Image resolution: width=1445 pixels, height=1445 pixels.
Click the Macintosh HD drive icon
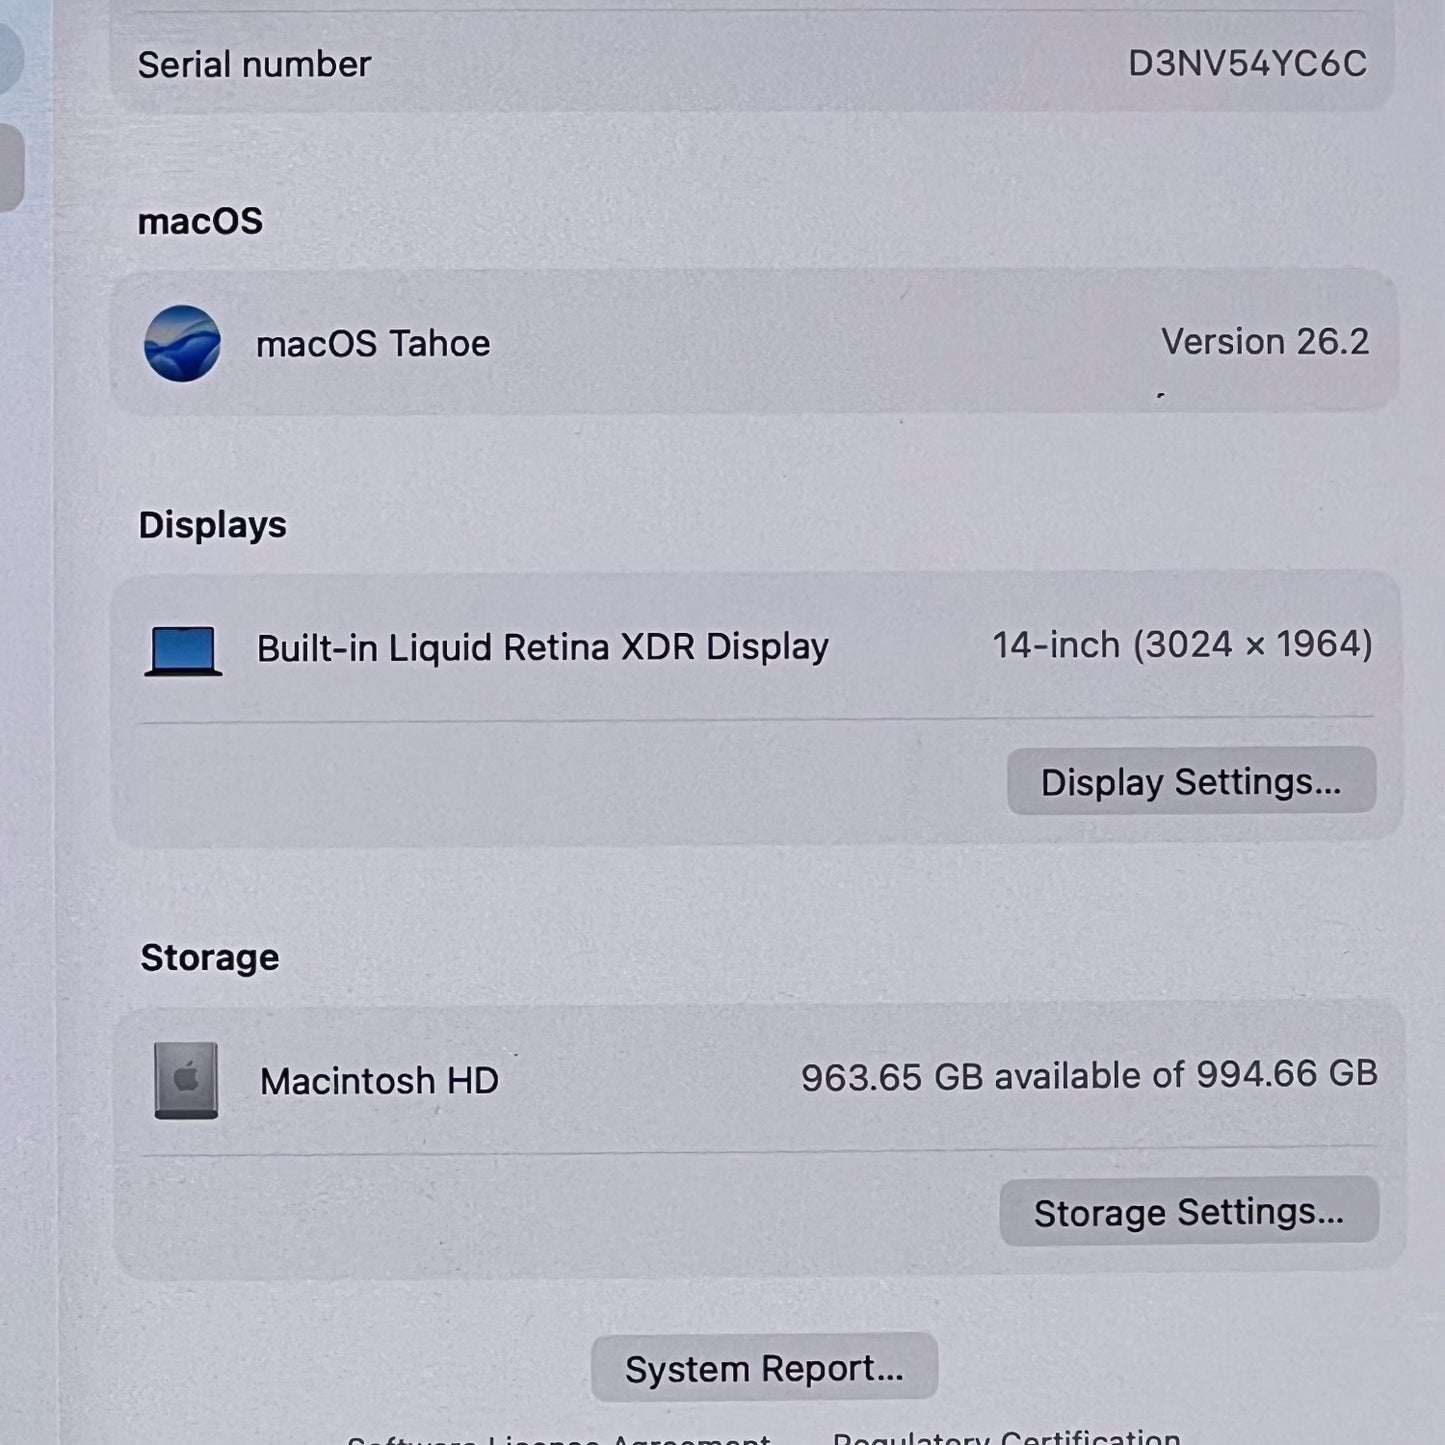186,1080
